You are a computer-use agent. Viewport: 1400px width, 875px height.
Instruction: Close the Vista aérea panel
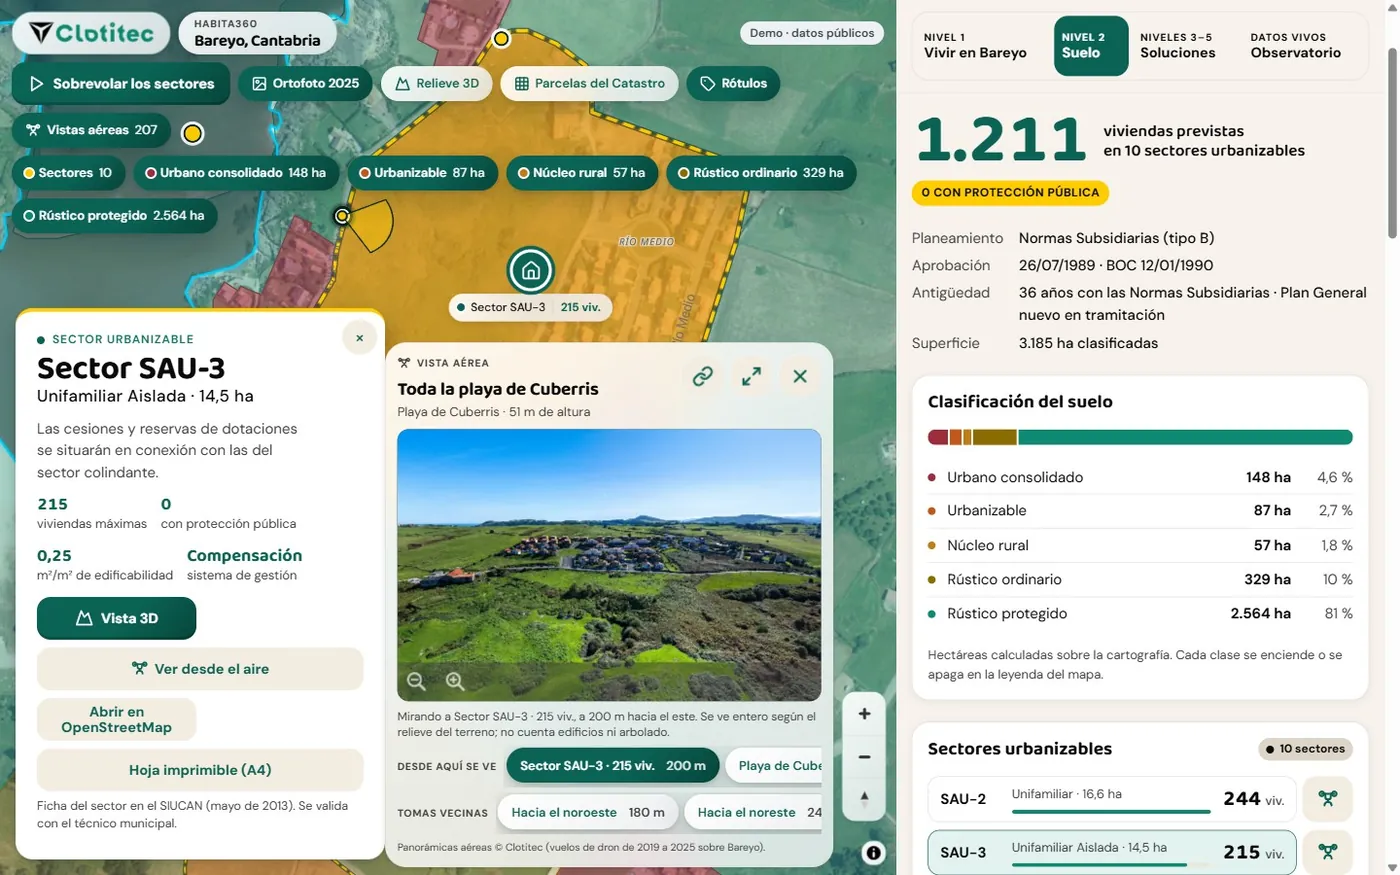coord(800,376)
